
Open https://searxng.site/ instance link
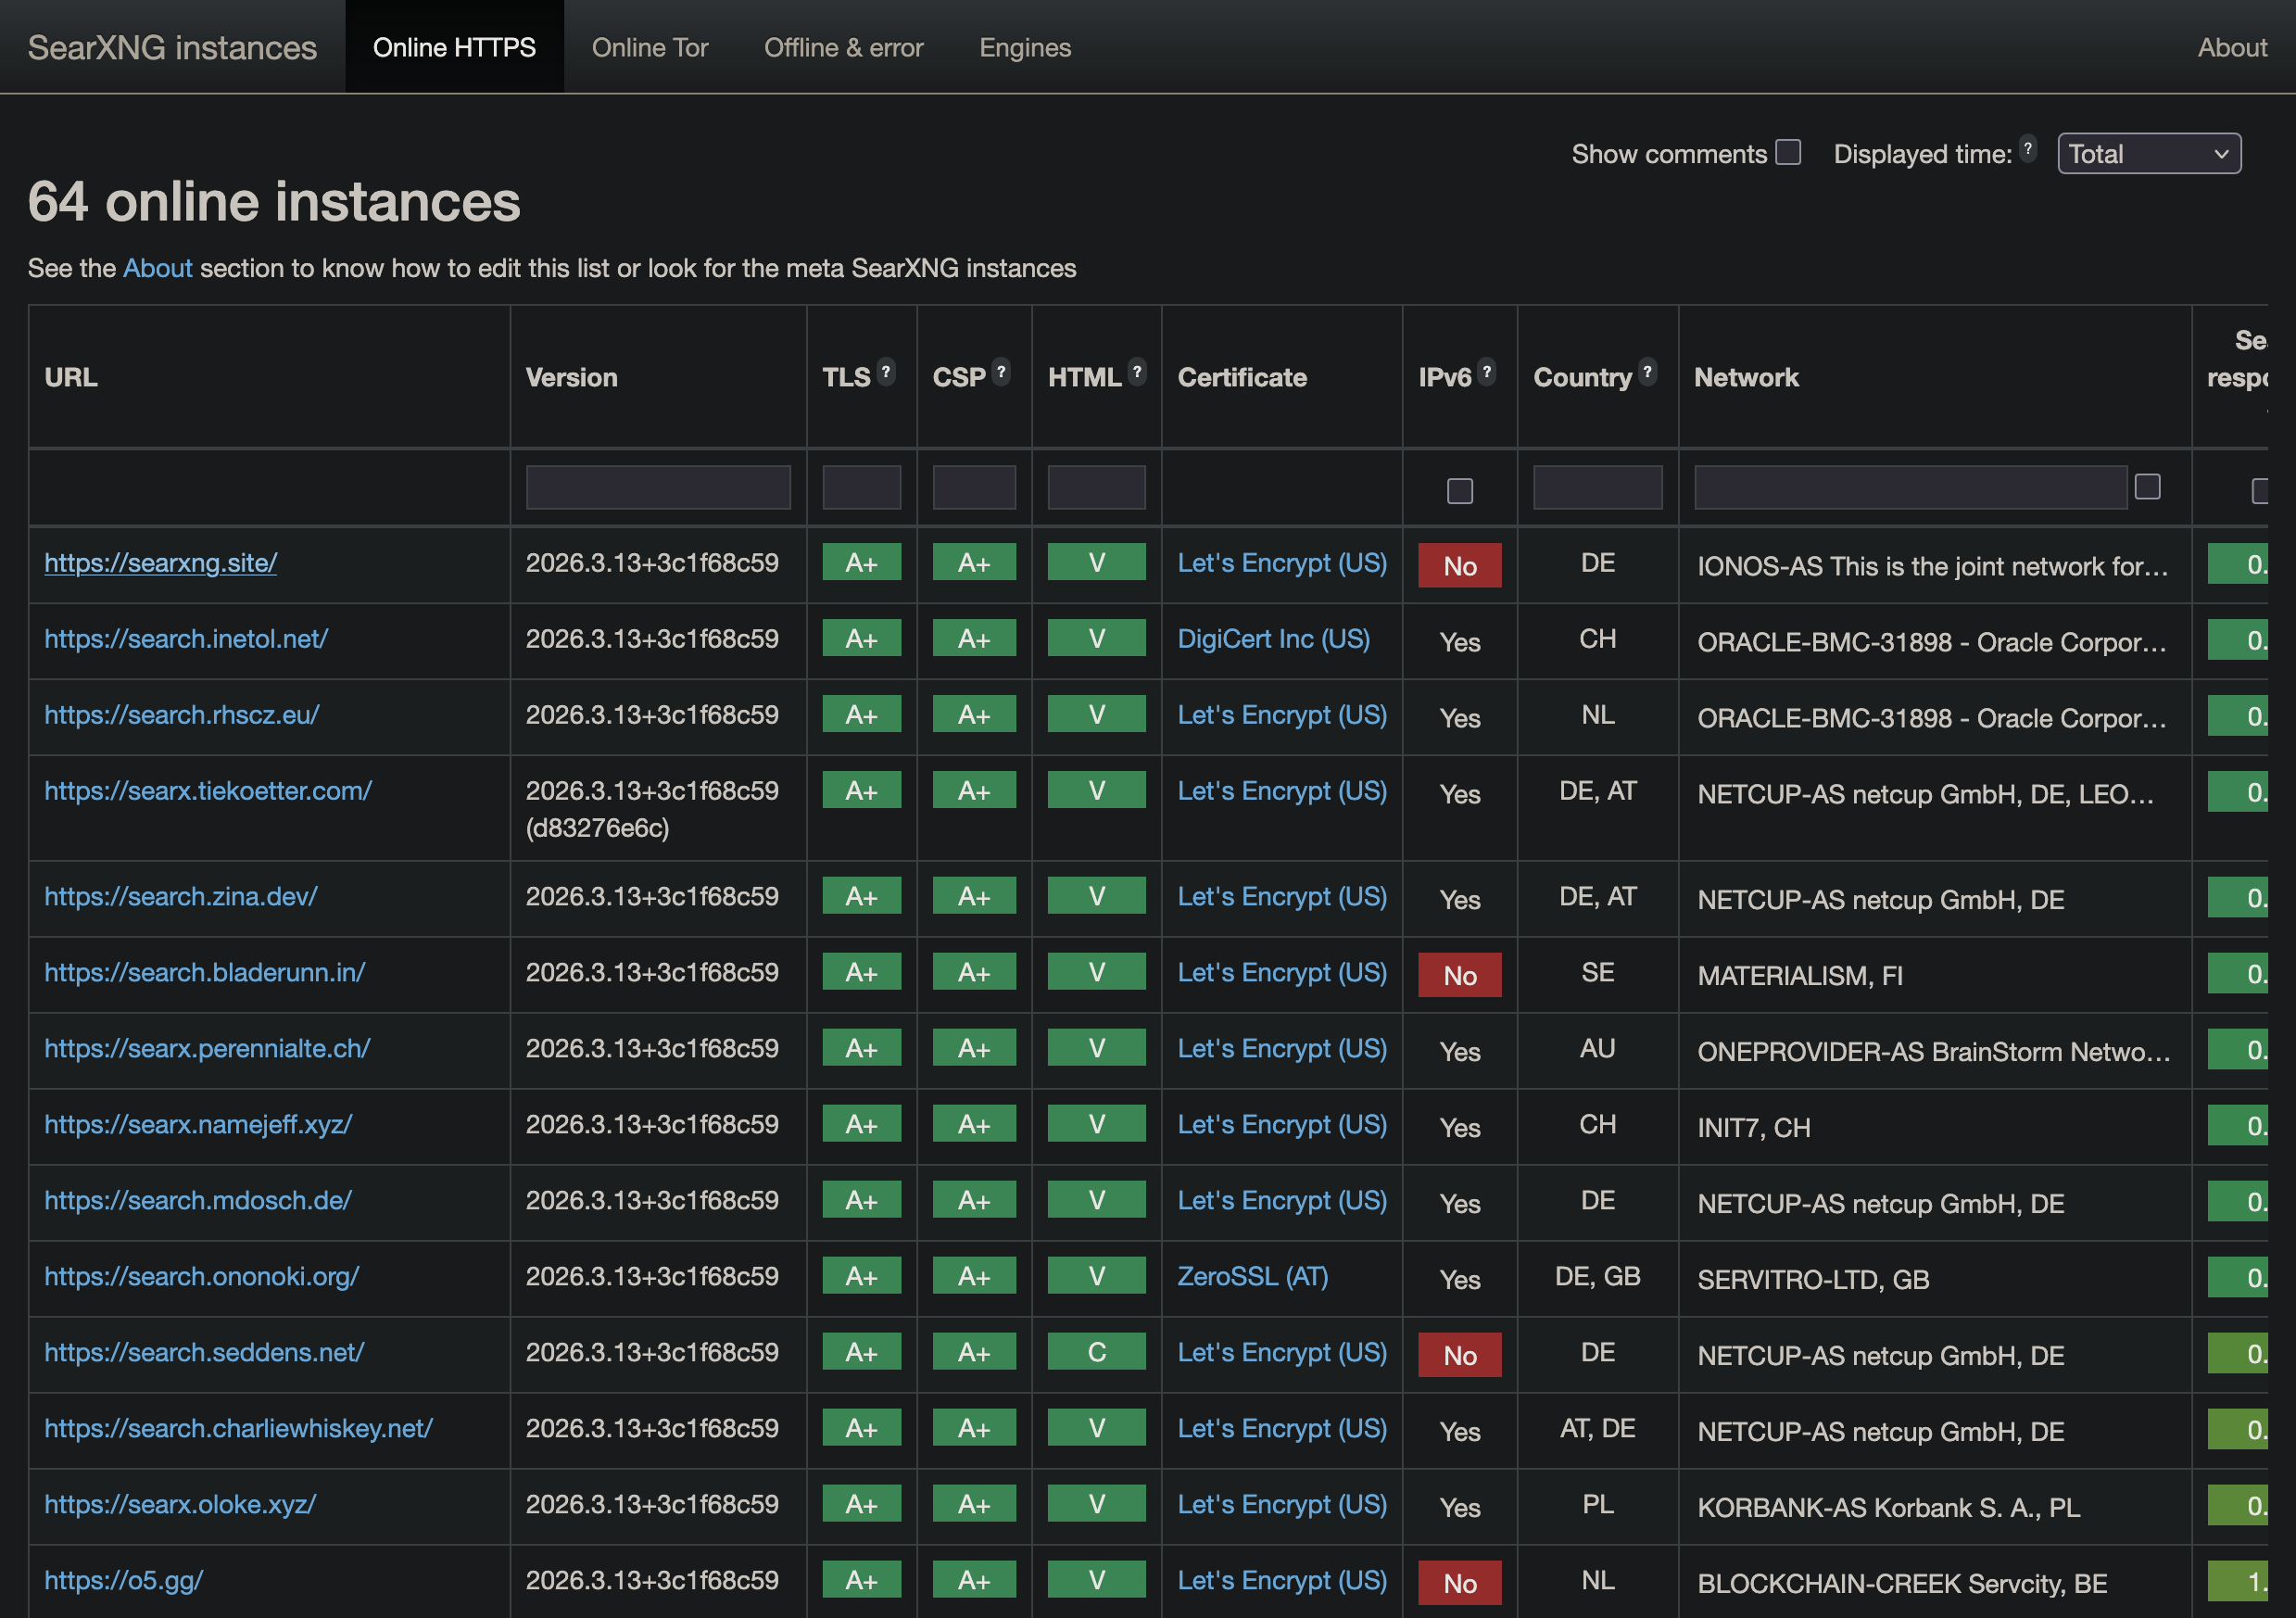tap(160, 563)
